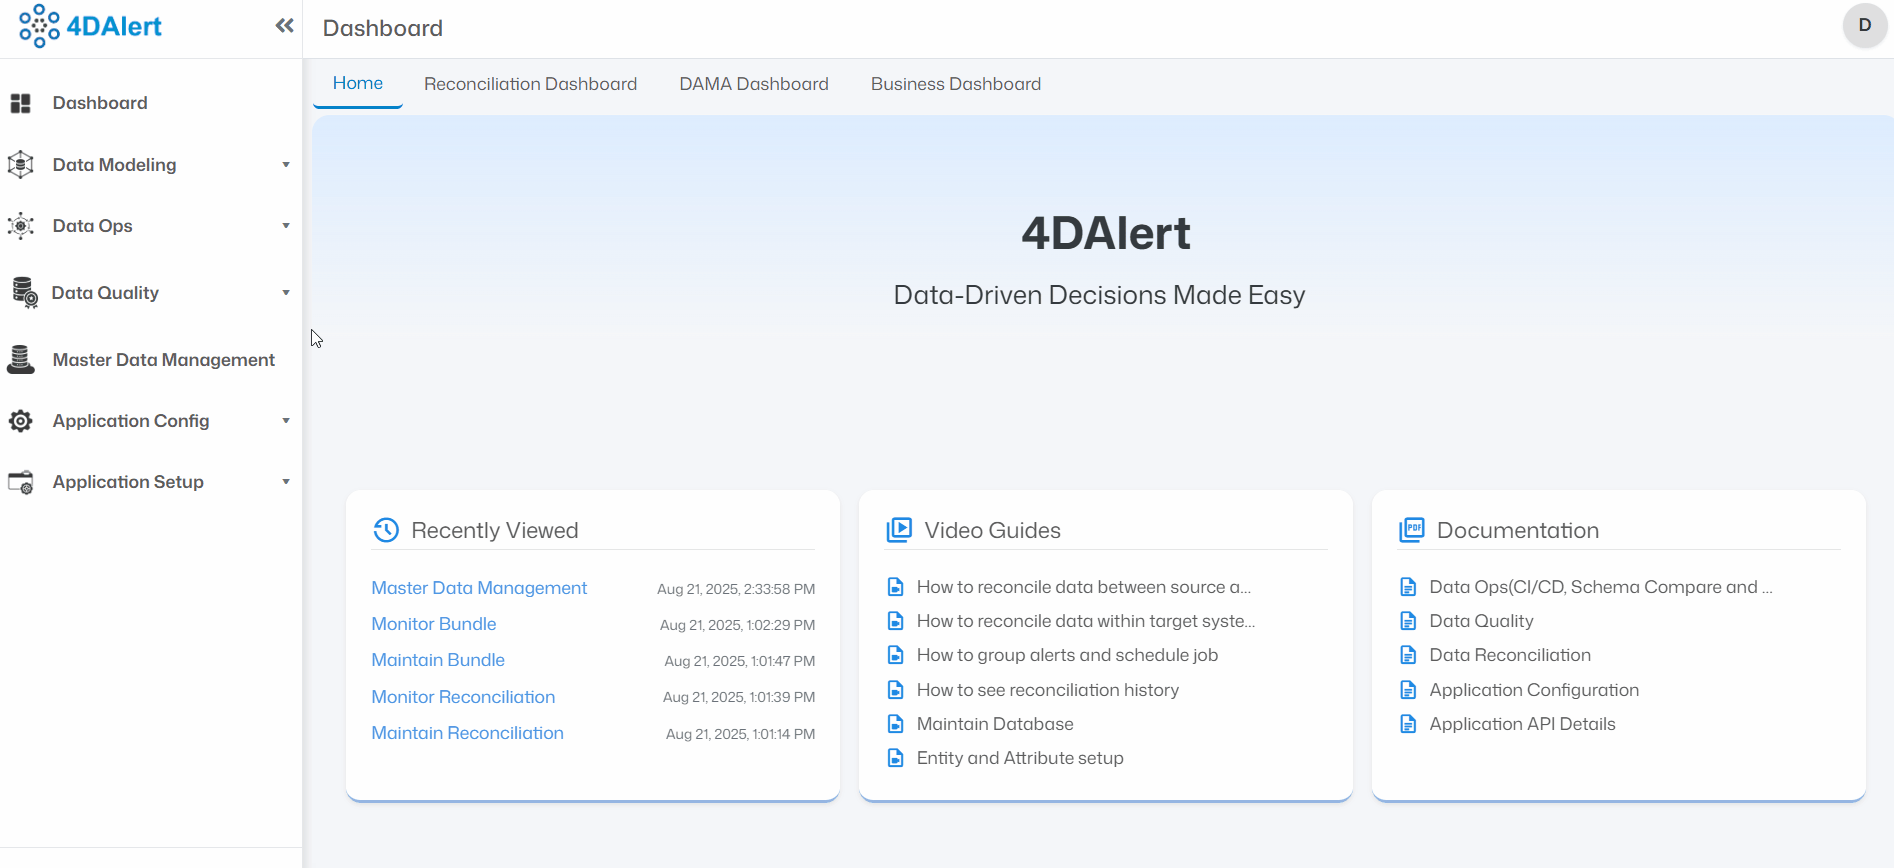Expand the Data Modeling dropdown arrow
This screenshot has width=1894, height=868.
pyautogui.click(x=286, y=165)
